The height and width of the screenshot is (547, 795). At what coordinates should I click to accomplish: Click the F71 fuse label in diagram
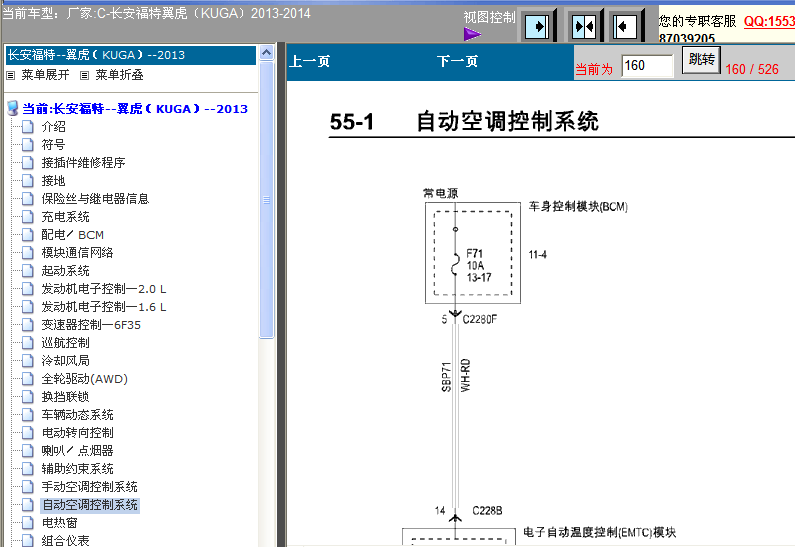click(x=475, y=253)
